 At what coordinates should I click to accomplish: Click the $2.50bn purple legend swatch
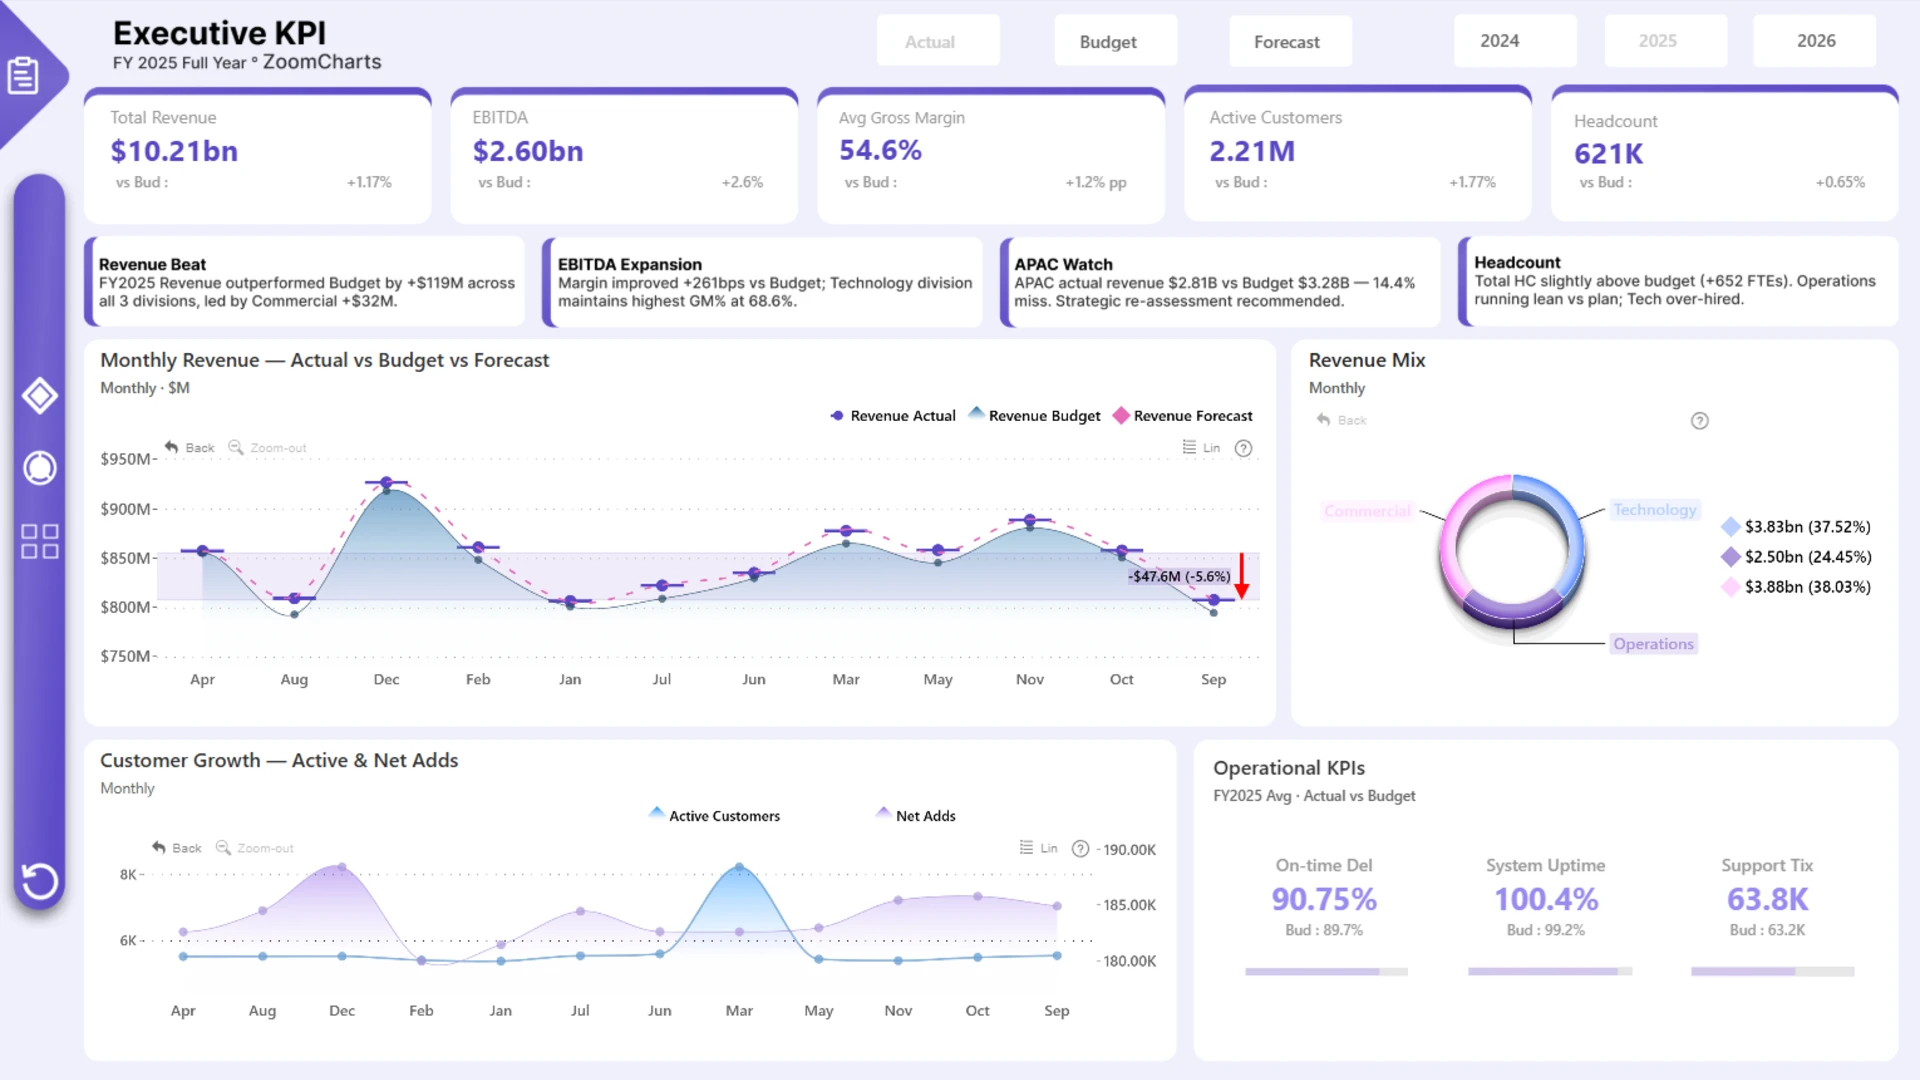point(1730,557)
